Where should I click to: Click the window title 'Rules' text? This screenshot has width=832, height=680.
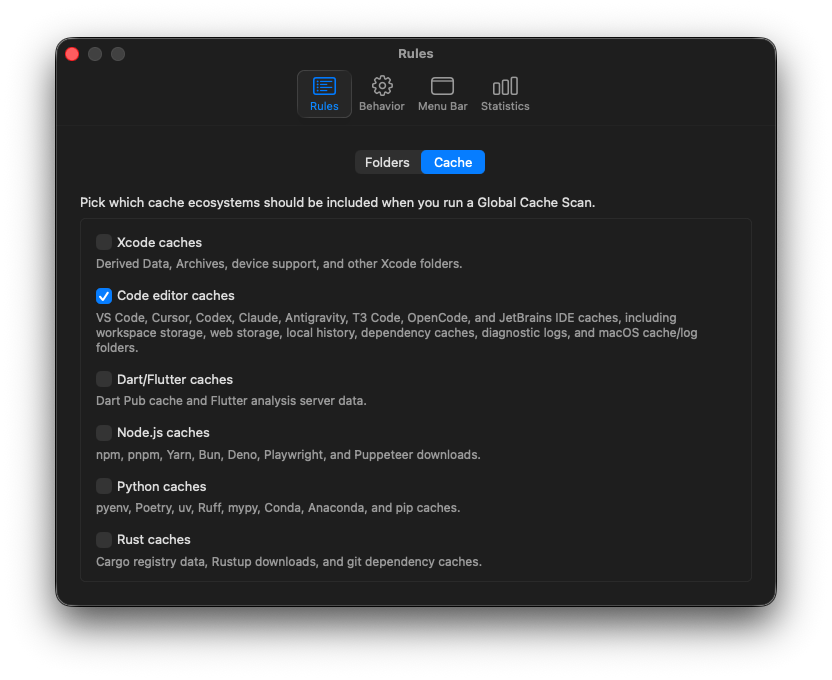pos(415,54)
